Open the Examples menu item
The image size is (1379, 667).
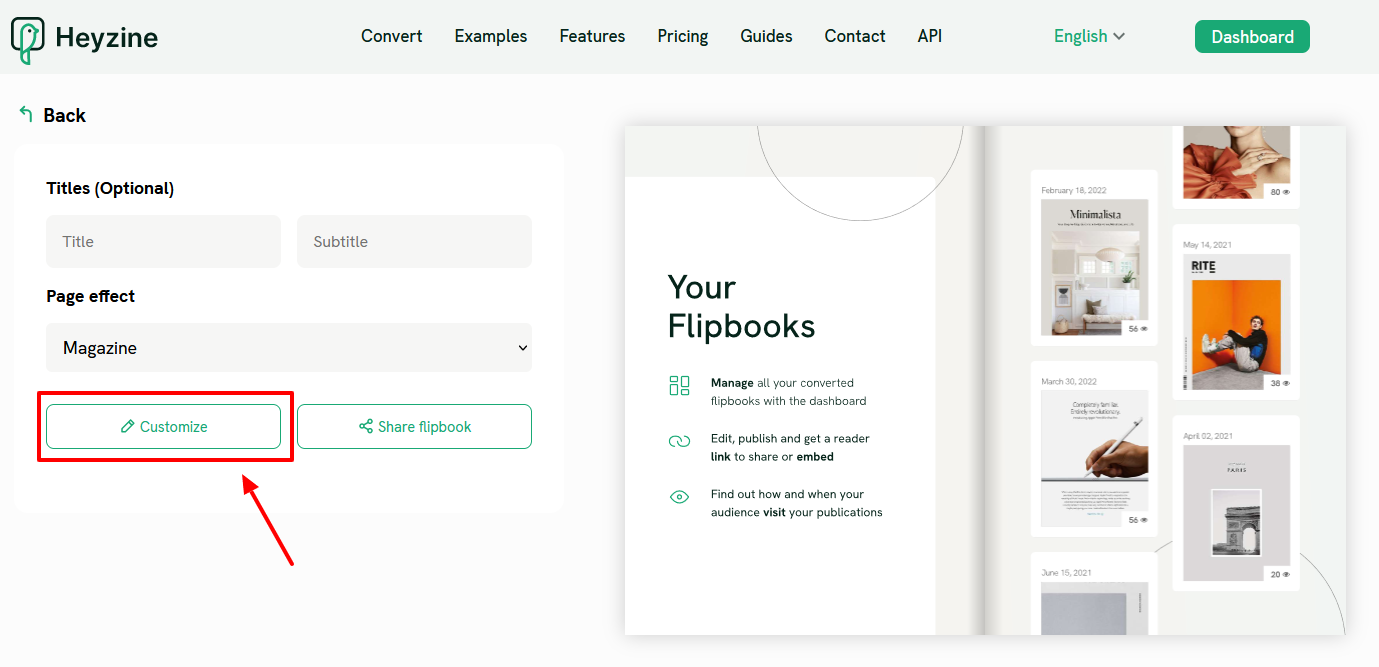(x=491, y=36)
